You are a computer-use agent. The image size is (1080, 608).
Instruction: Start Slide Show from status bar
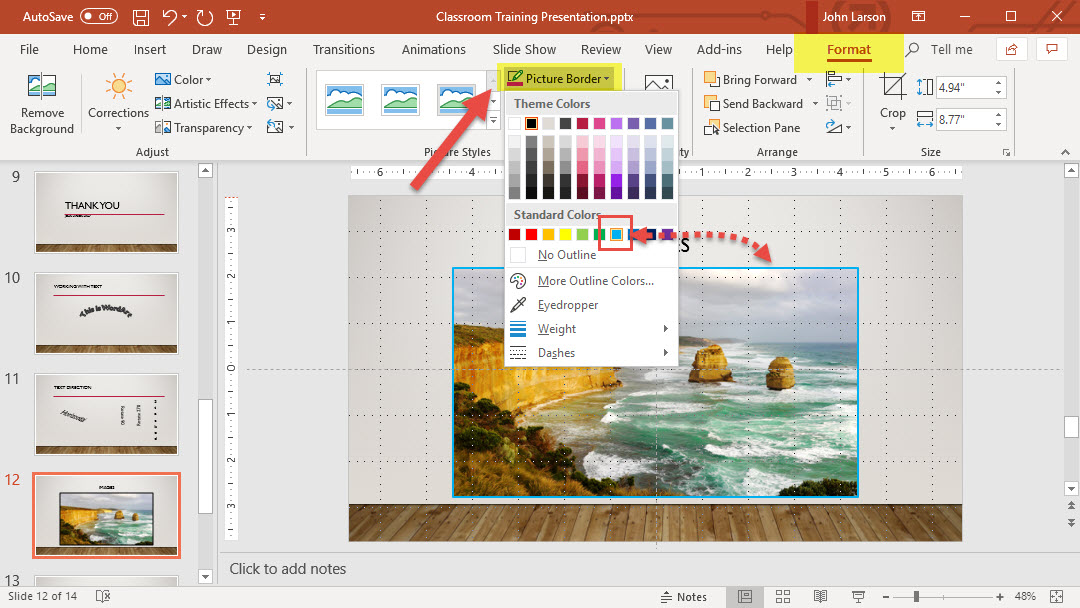point(857,597)
